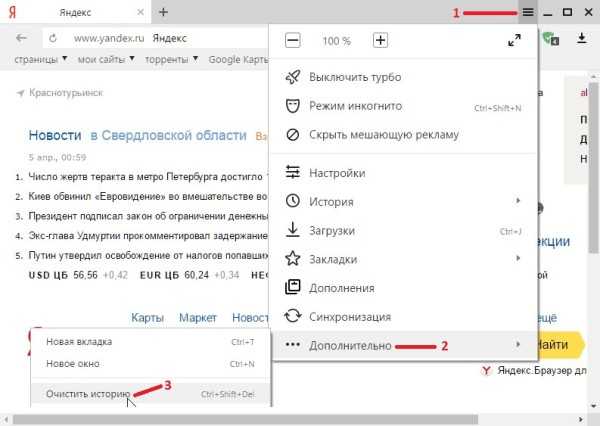Select Очистить историю in submenu
The height and width of the screenshot is (426, 600).
click(88, 393)
